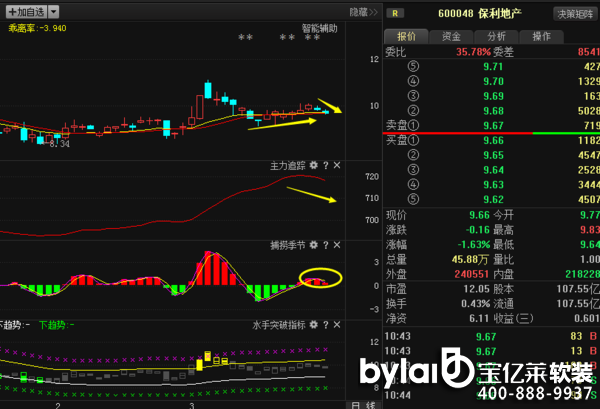This screenshot has height=409, width=600.
Task: Open the 决策矩阵 button
Action: 573,14
